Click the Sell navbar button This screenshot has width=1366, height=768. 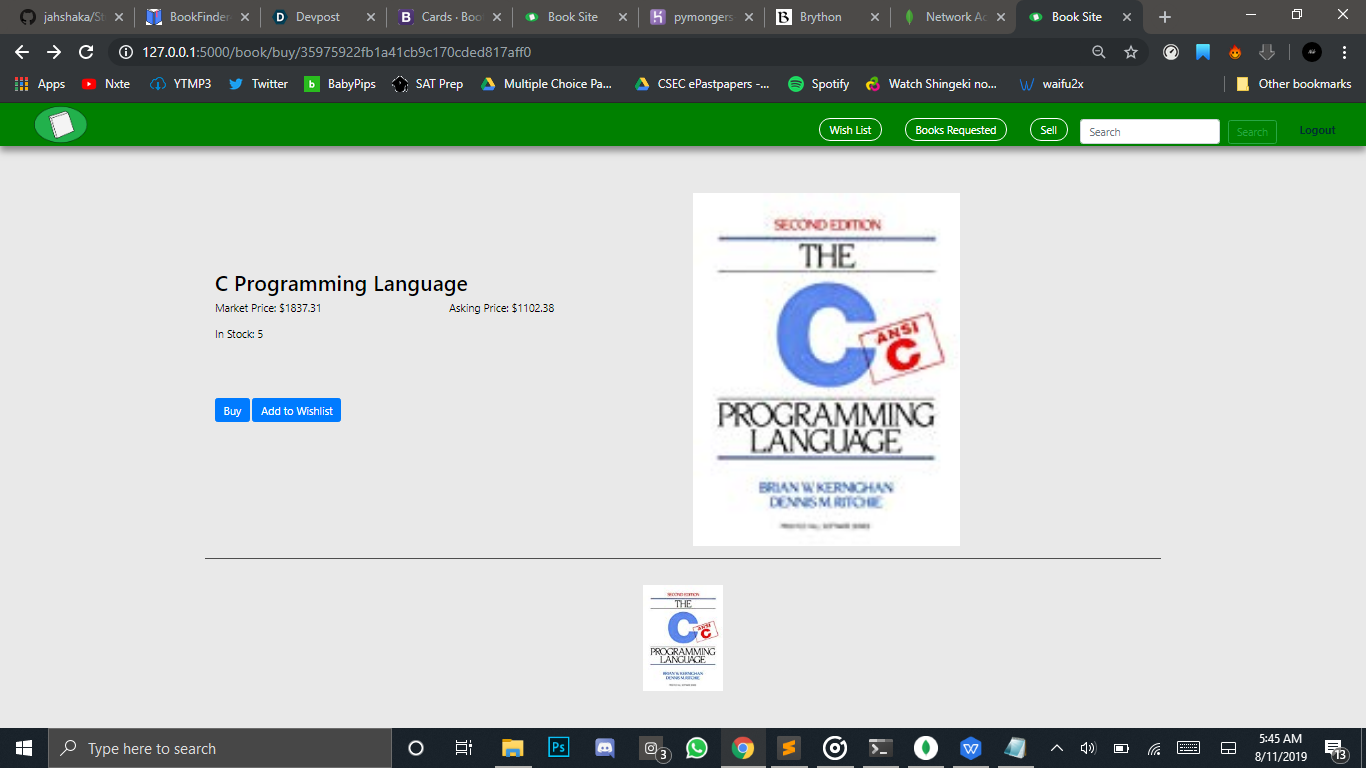click(x=1048, y=130)
